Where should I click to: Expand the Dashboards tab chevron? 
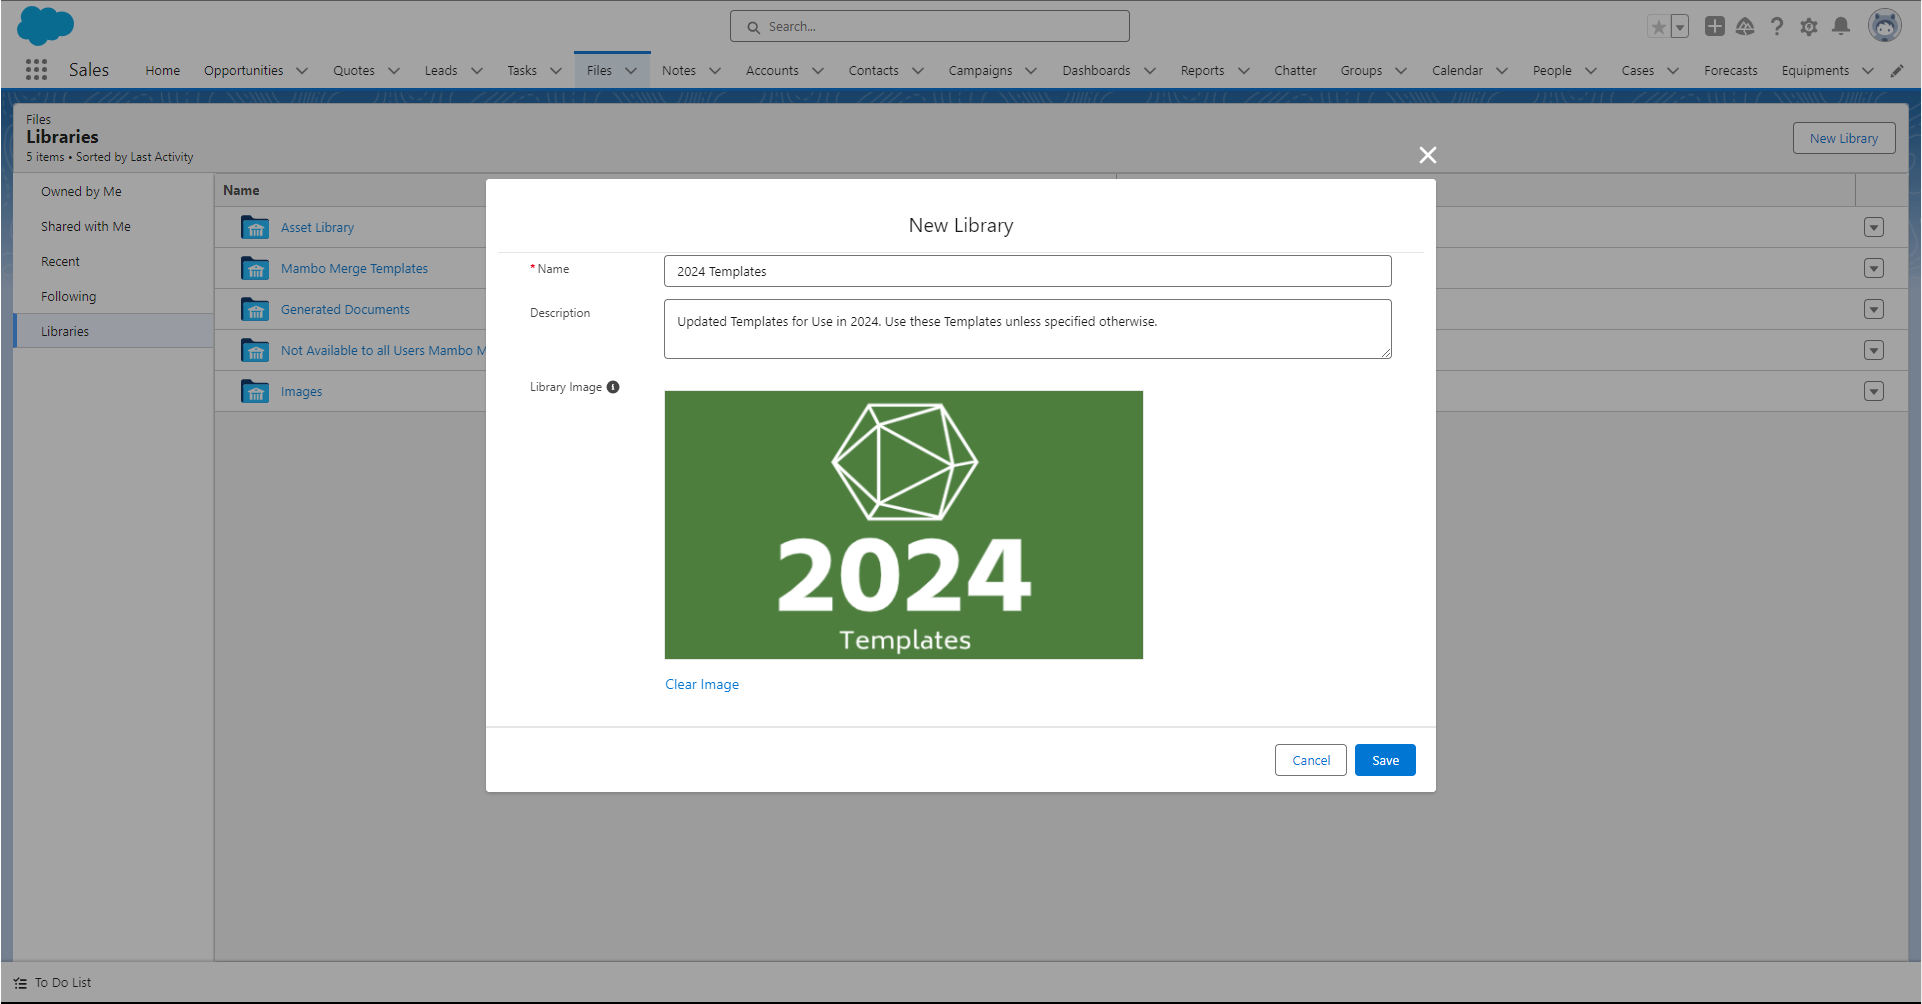point(1149,70)
